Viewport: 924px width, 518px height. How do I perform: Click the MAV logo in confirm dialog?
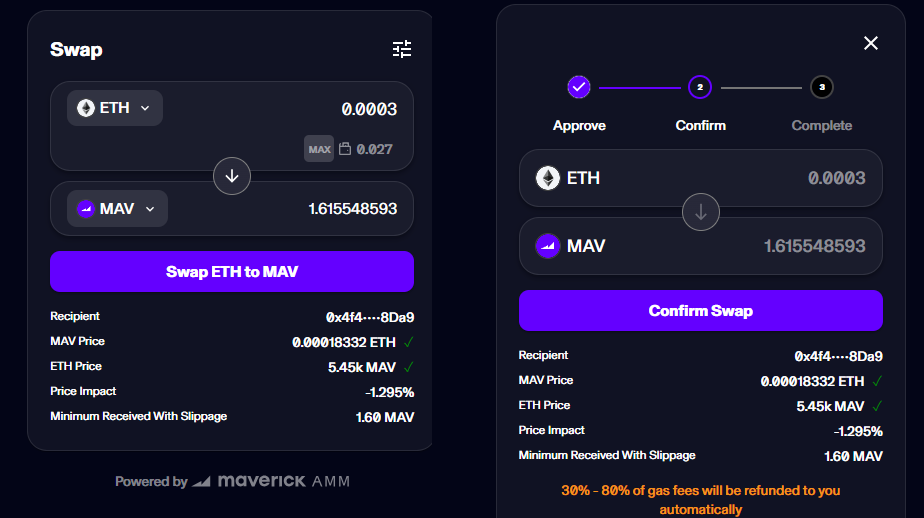[x=547, y=246]
